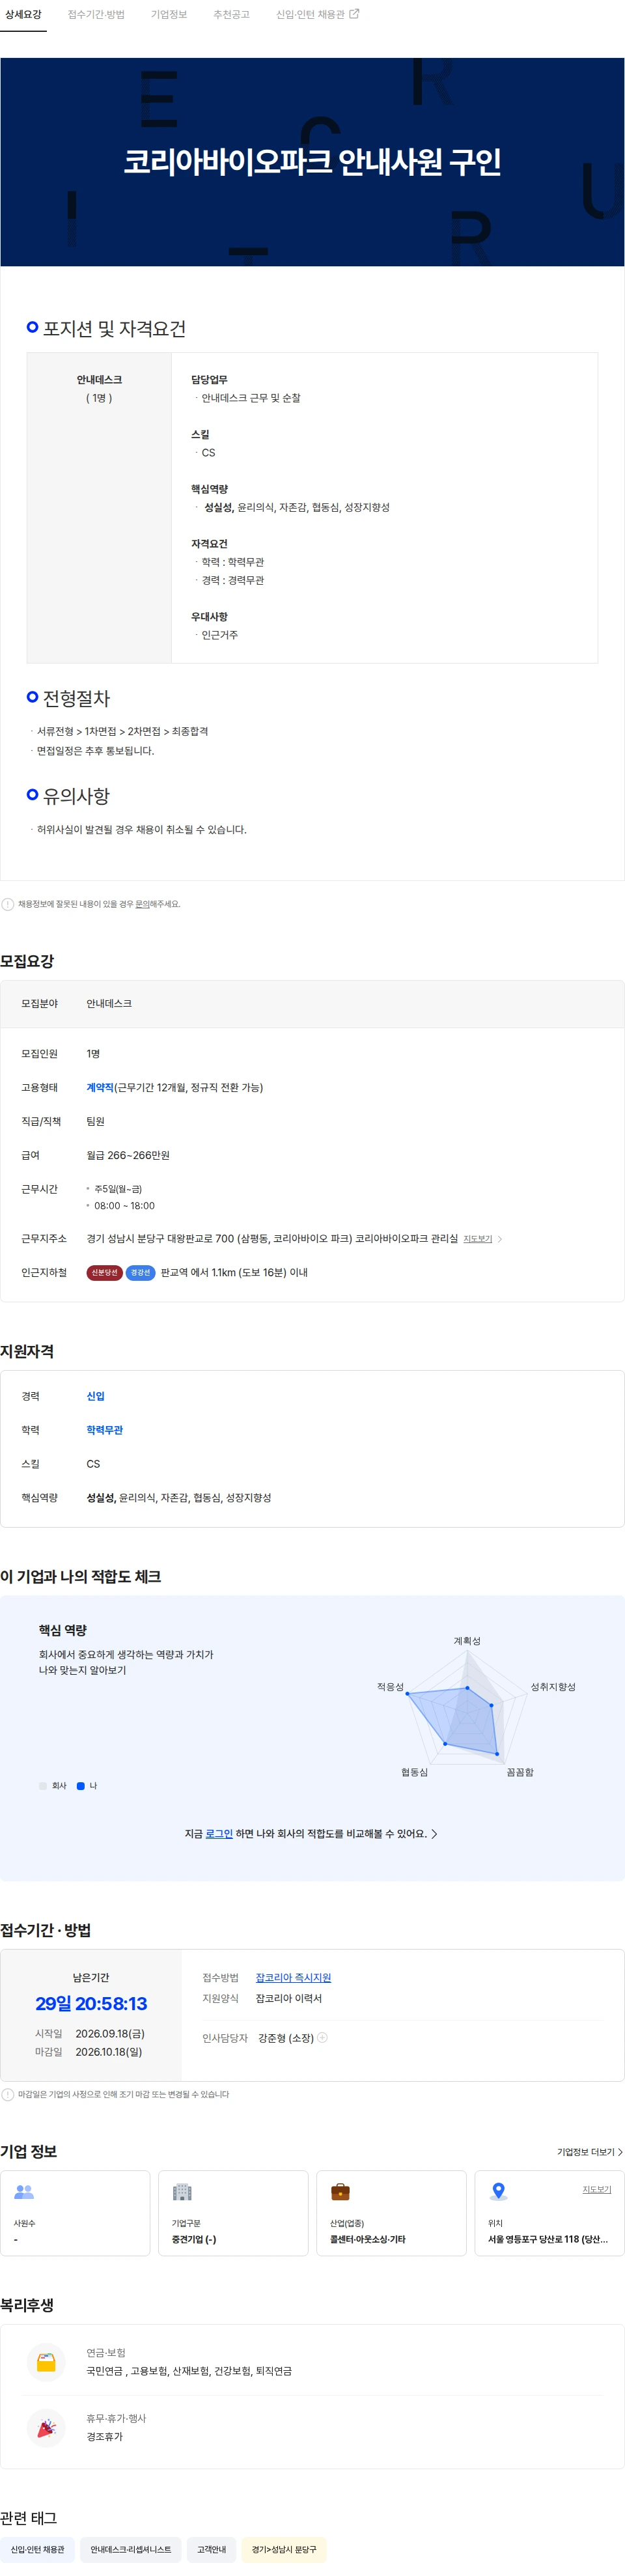Click the 연금·보험 wallet icon
Screen dimensions: 625x2576
coord(46,2363)
